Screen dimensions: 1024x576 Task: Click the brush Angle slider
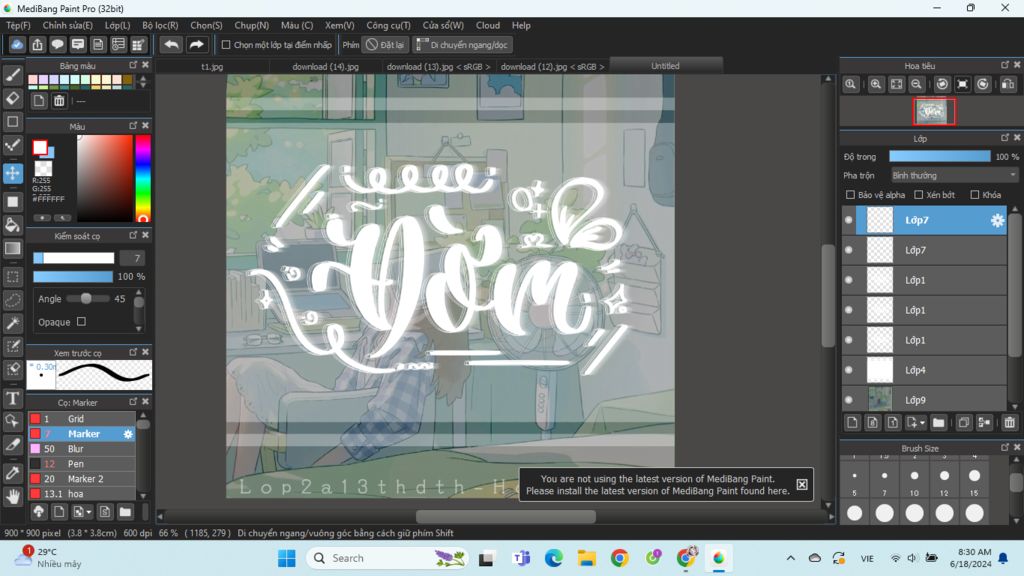86,298
